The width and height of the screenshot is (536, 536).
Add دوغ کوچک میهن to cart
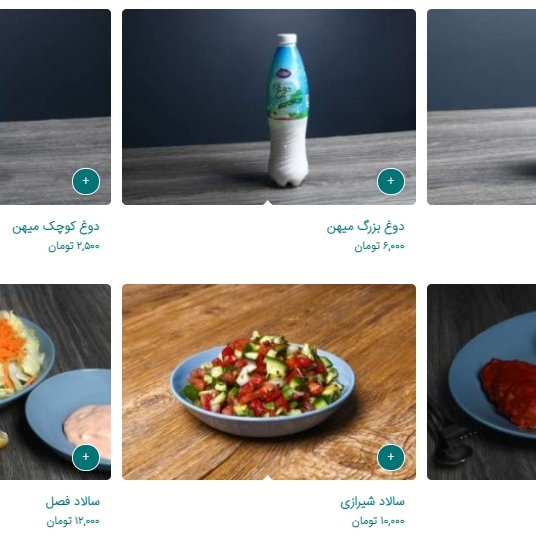[x=86, y=181]
